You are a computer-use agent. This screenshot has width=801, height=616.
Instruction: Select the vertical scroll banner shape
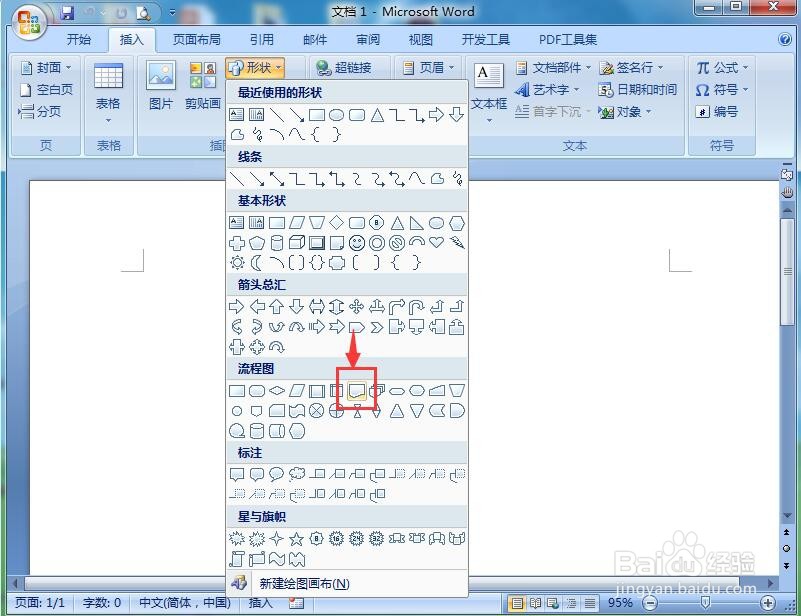coord(237,559)
